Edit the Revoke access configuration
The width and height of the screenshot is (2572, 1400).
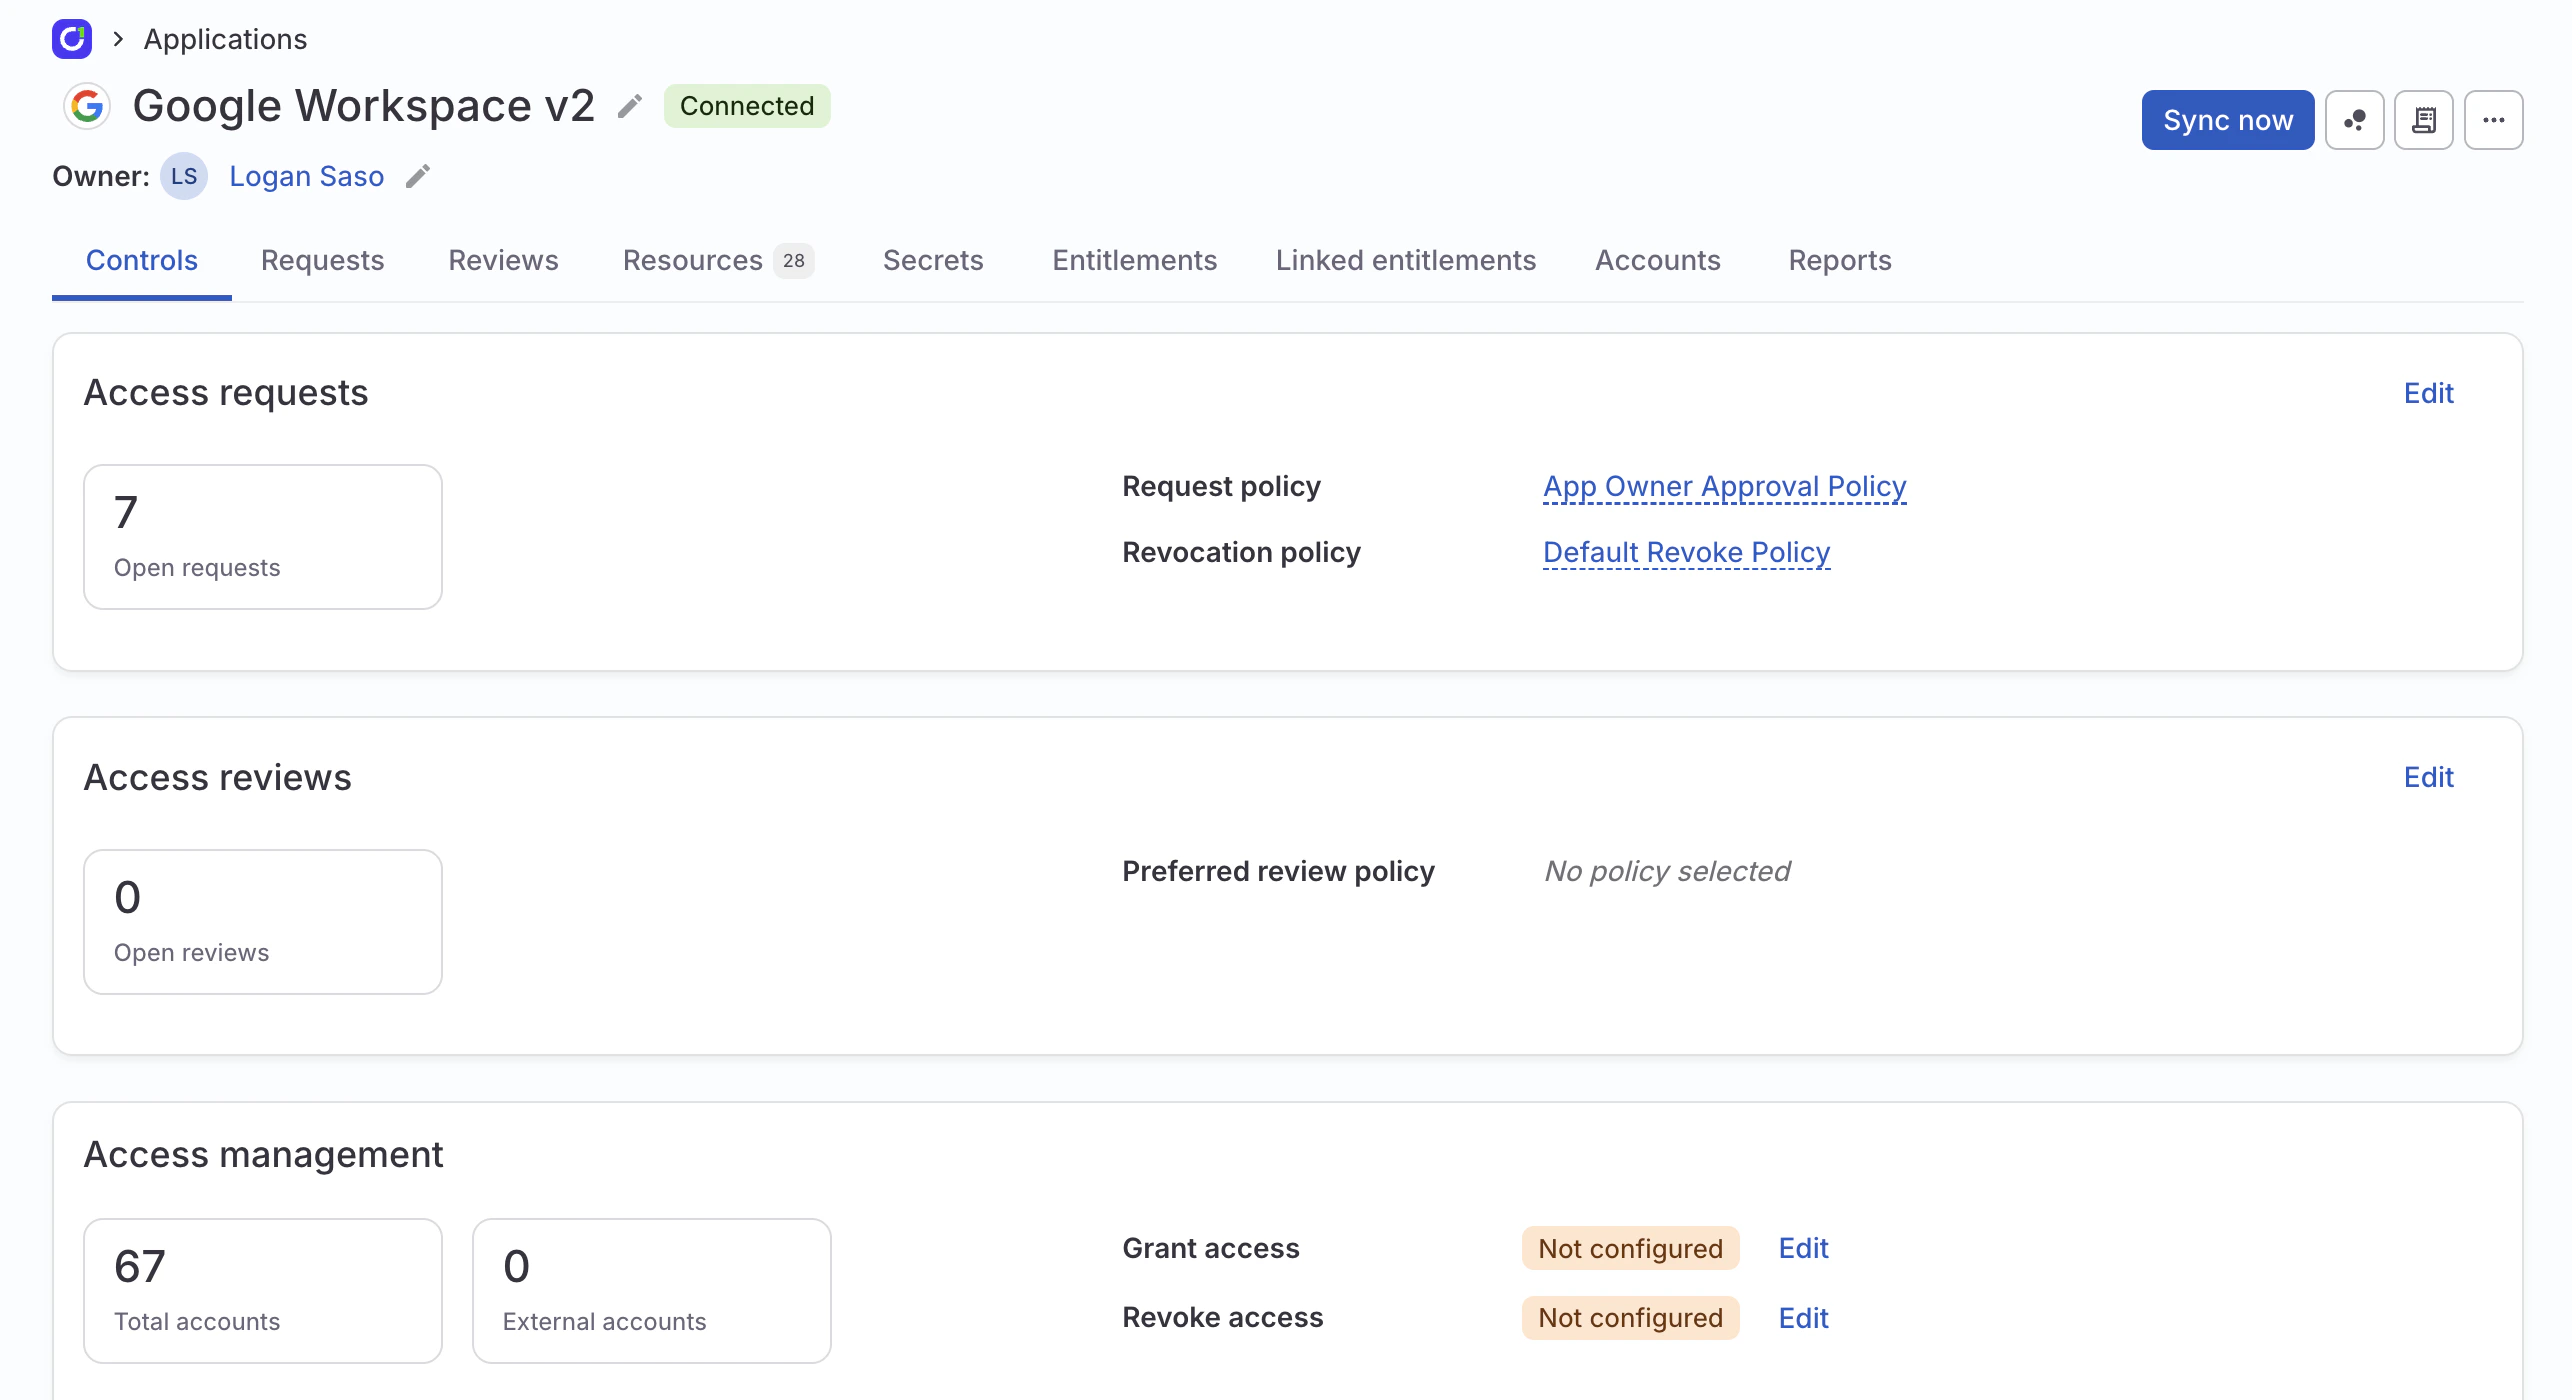[x=1802, y=1317]
